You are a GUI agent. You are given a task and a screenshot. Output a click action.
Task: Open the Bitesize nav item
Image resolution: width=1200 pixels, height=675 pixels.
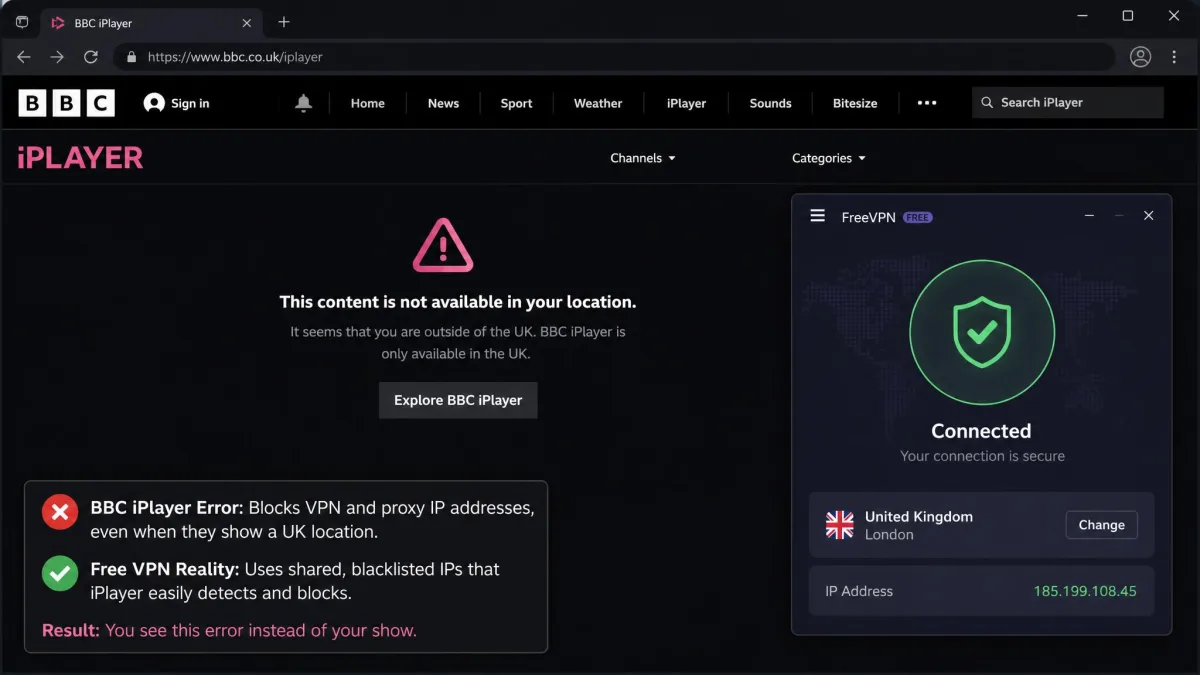pos(855,103)
